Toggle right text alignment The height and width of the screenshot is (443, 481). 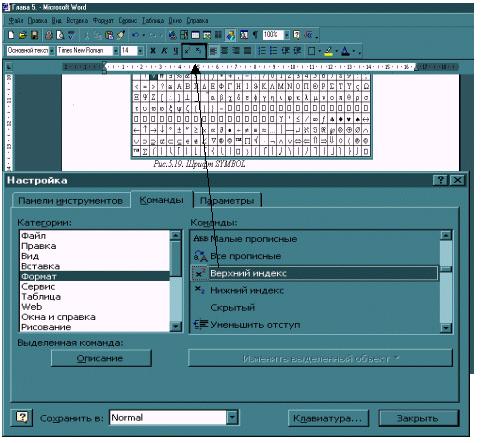click(x=236, y=51)
